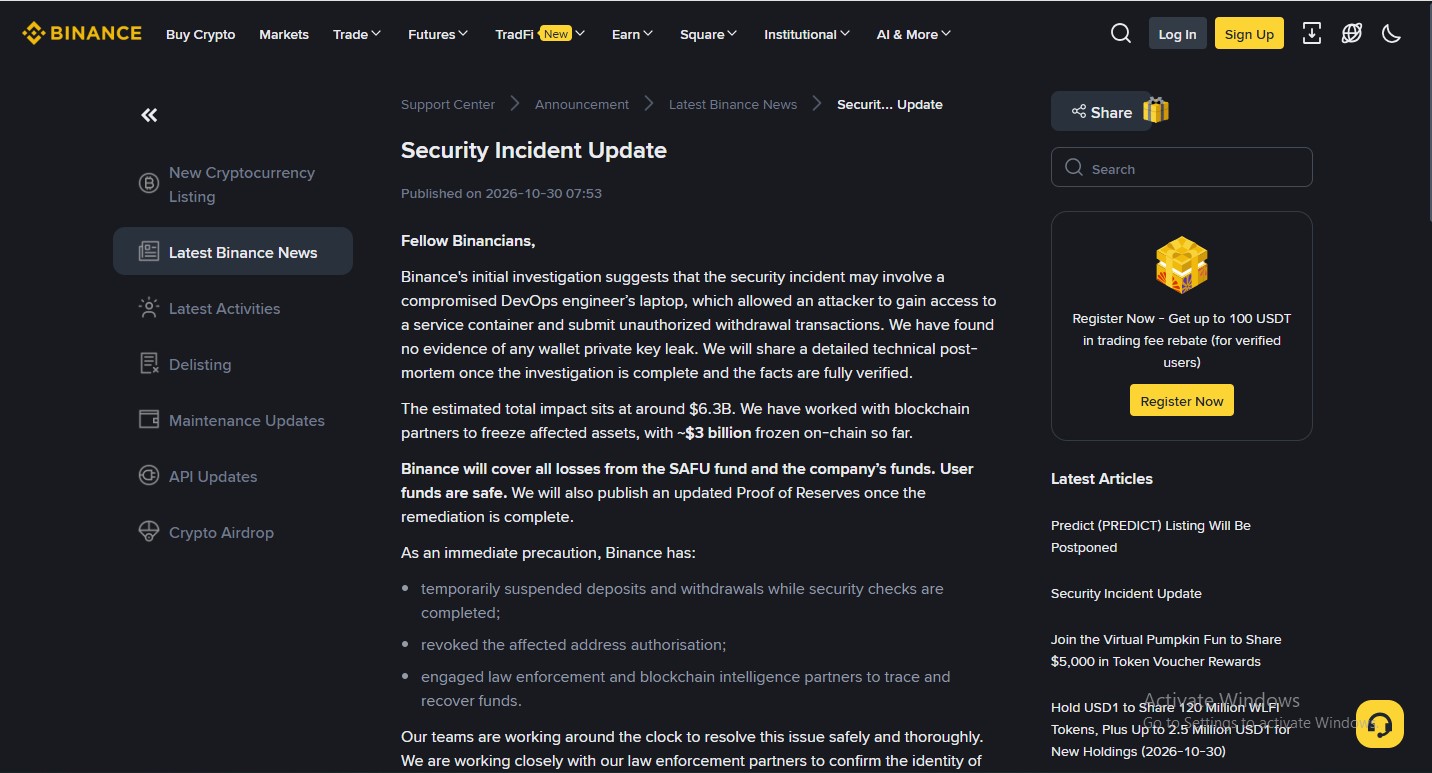Click the Crypto Airdrop parachute icon
The width and height of the screenshot is (1432, 773).
coord(149,531)
